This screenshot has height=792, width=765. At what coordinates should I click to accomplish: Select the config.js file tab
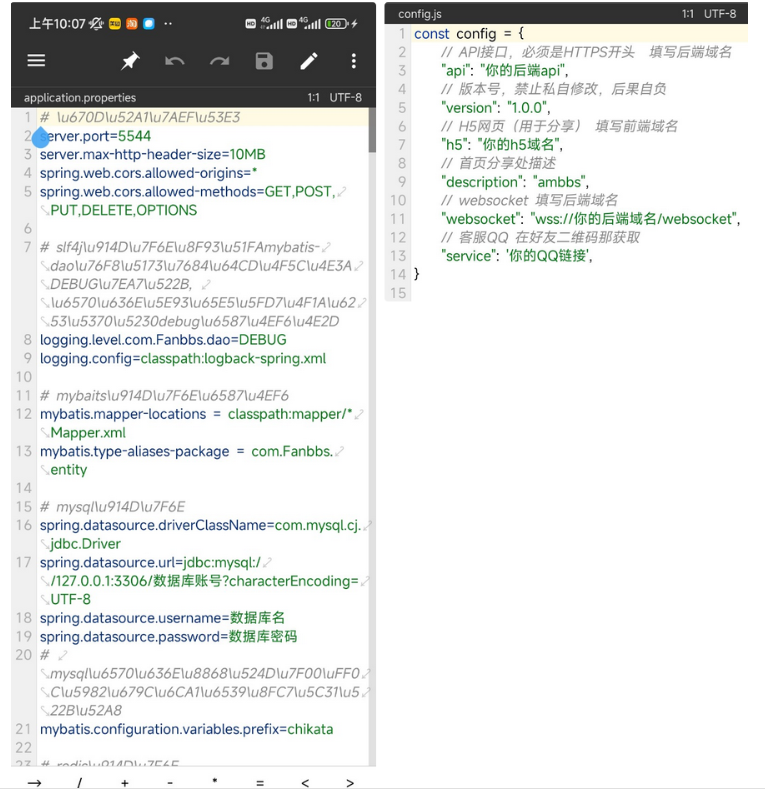pyautogui.click(x=419, y=14)
